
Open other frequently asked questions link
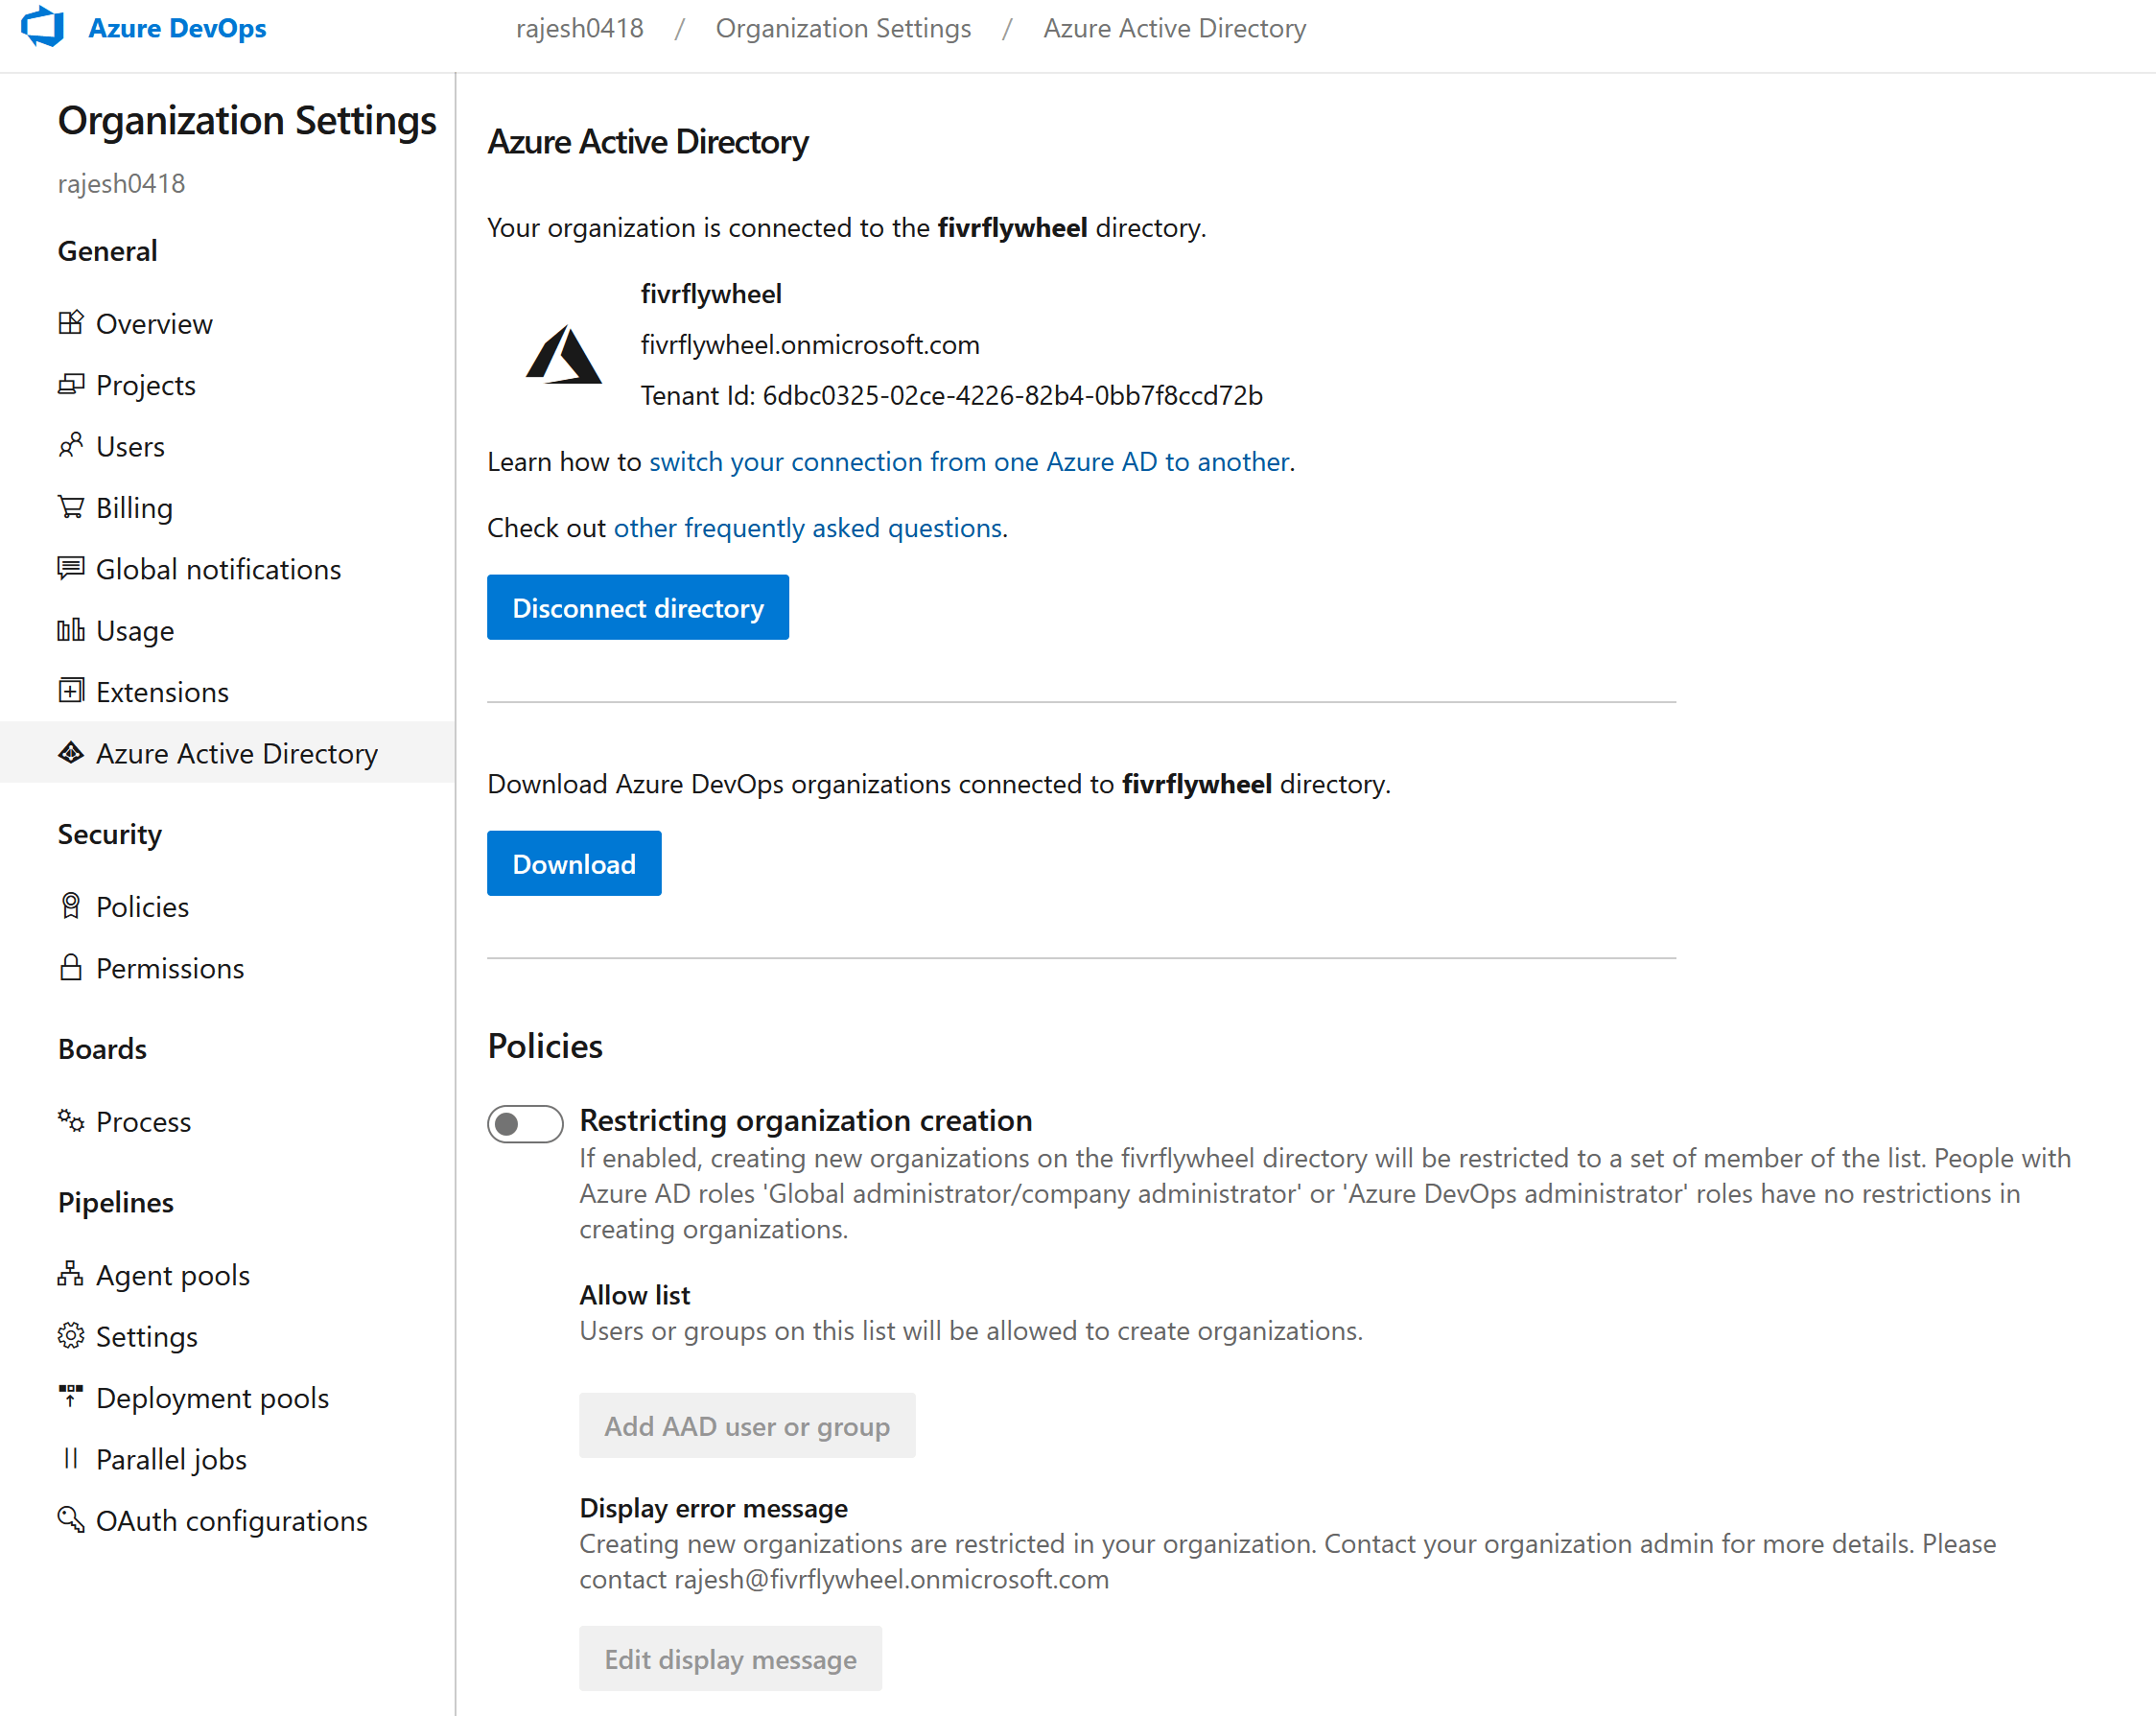coord(807,528)
